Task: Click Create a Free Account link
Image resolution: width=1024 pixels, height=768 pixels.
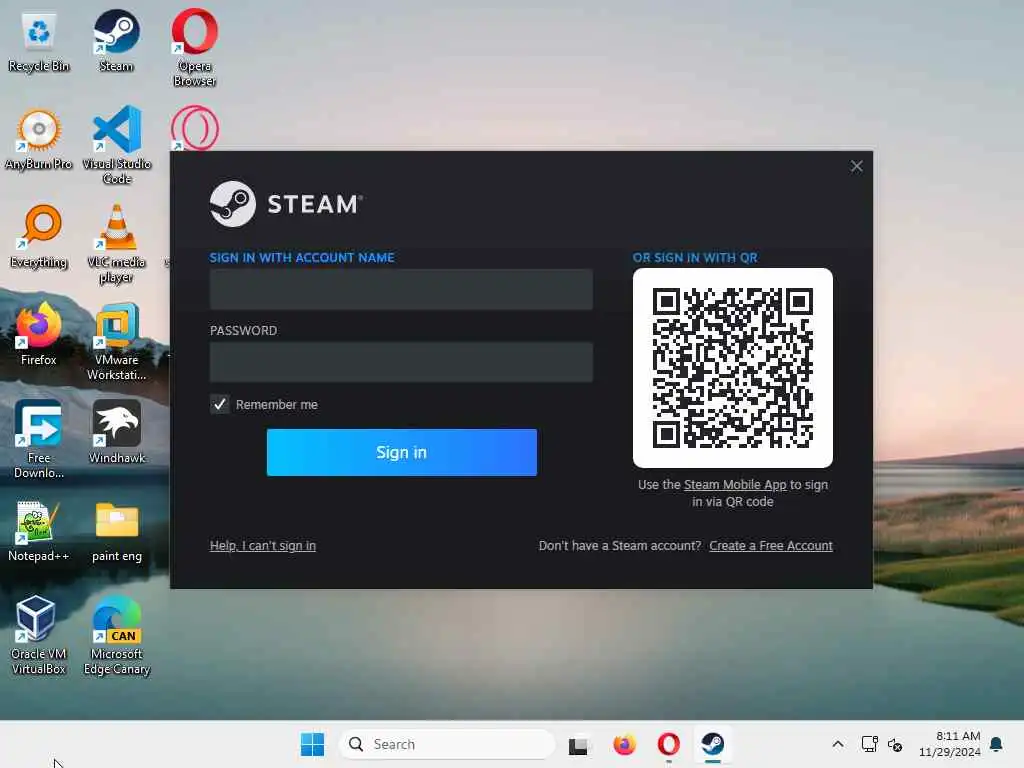Action: (771, 545)
